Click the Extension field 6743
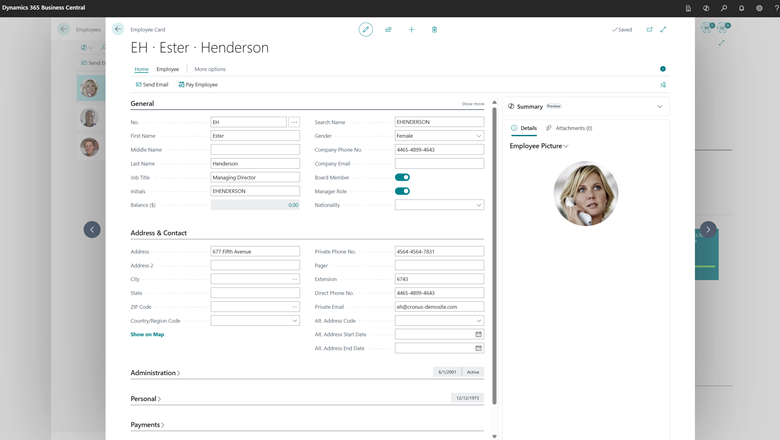This screenshot has height=440, width=780. (439, 279)
